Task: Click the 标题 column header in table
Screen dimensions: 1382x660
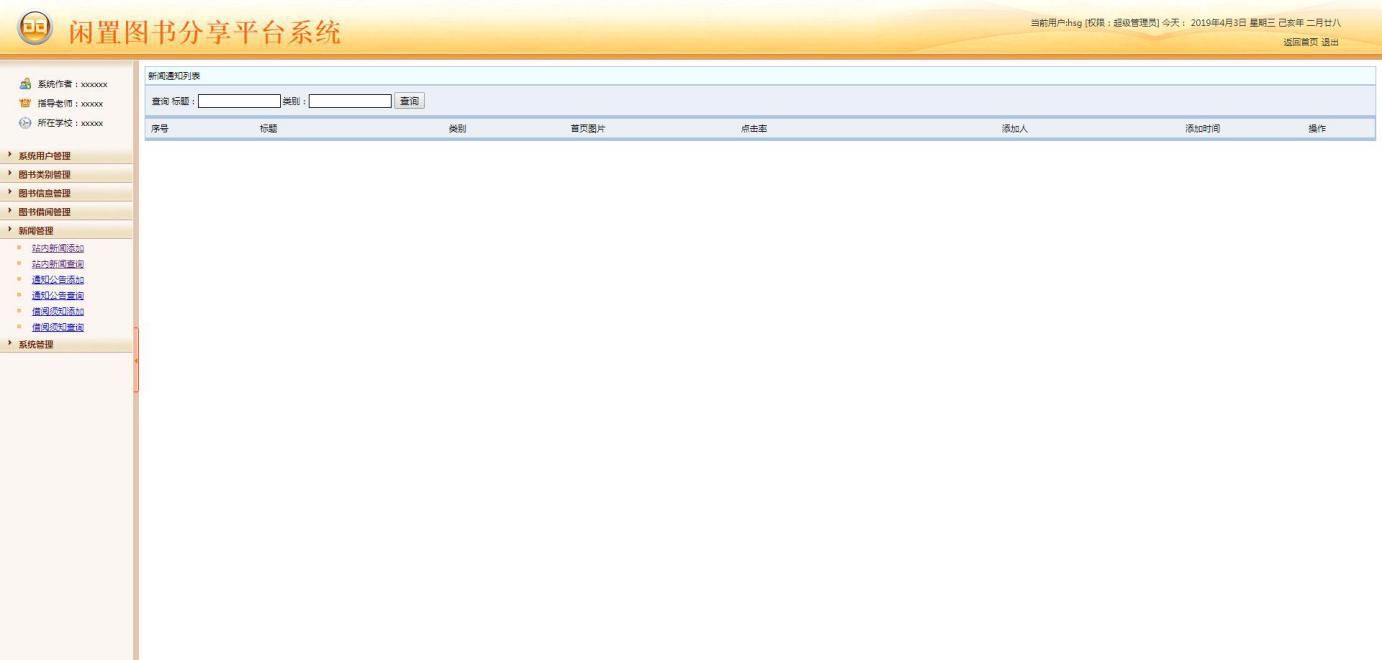Action: click(x=268, y=129)
